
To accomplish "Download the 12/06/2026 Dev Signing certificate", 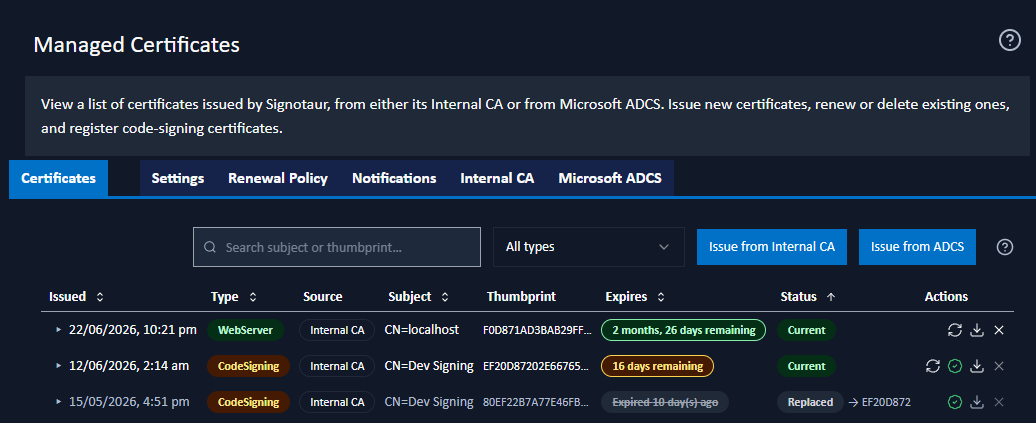I will coord(977,365).
